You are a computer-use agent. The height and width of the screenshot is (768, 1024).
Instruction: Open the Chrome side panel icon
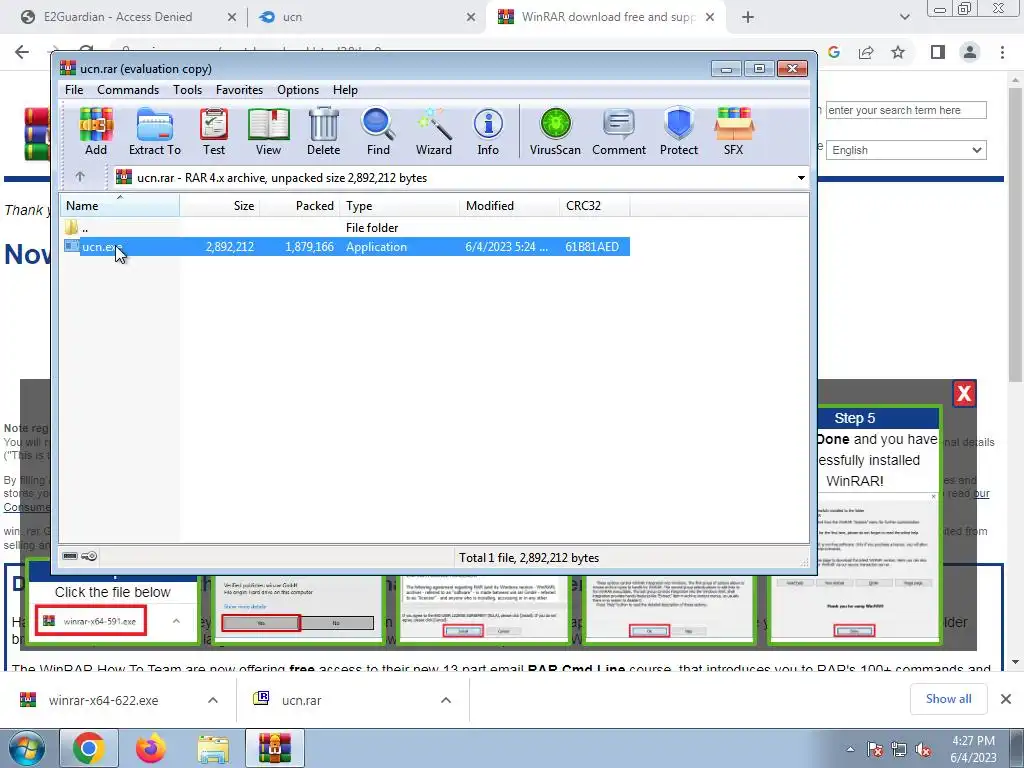point(938,52)
